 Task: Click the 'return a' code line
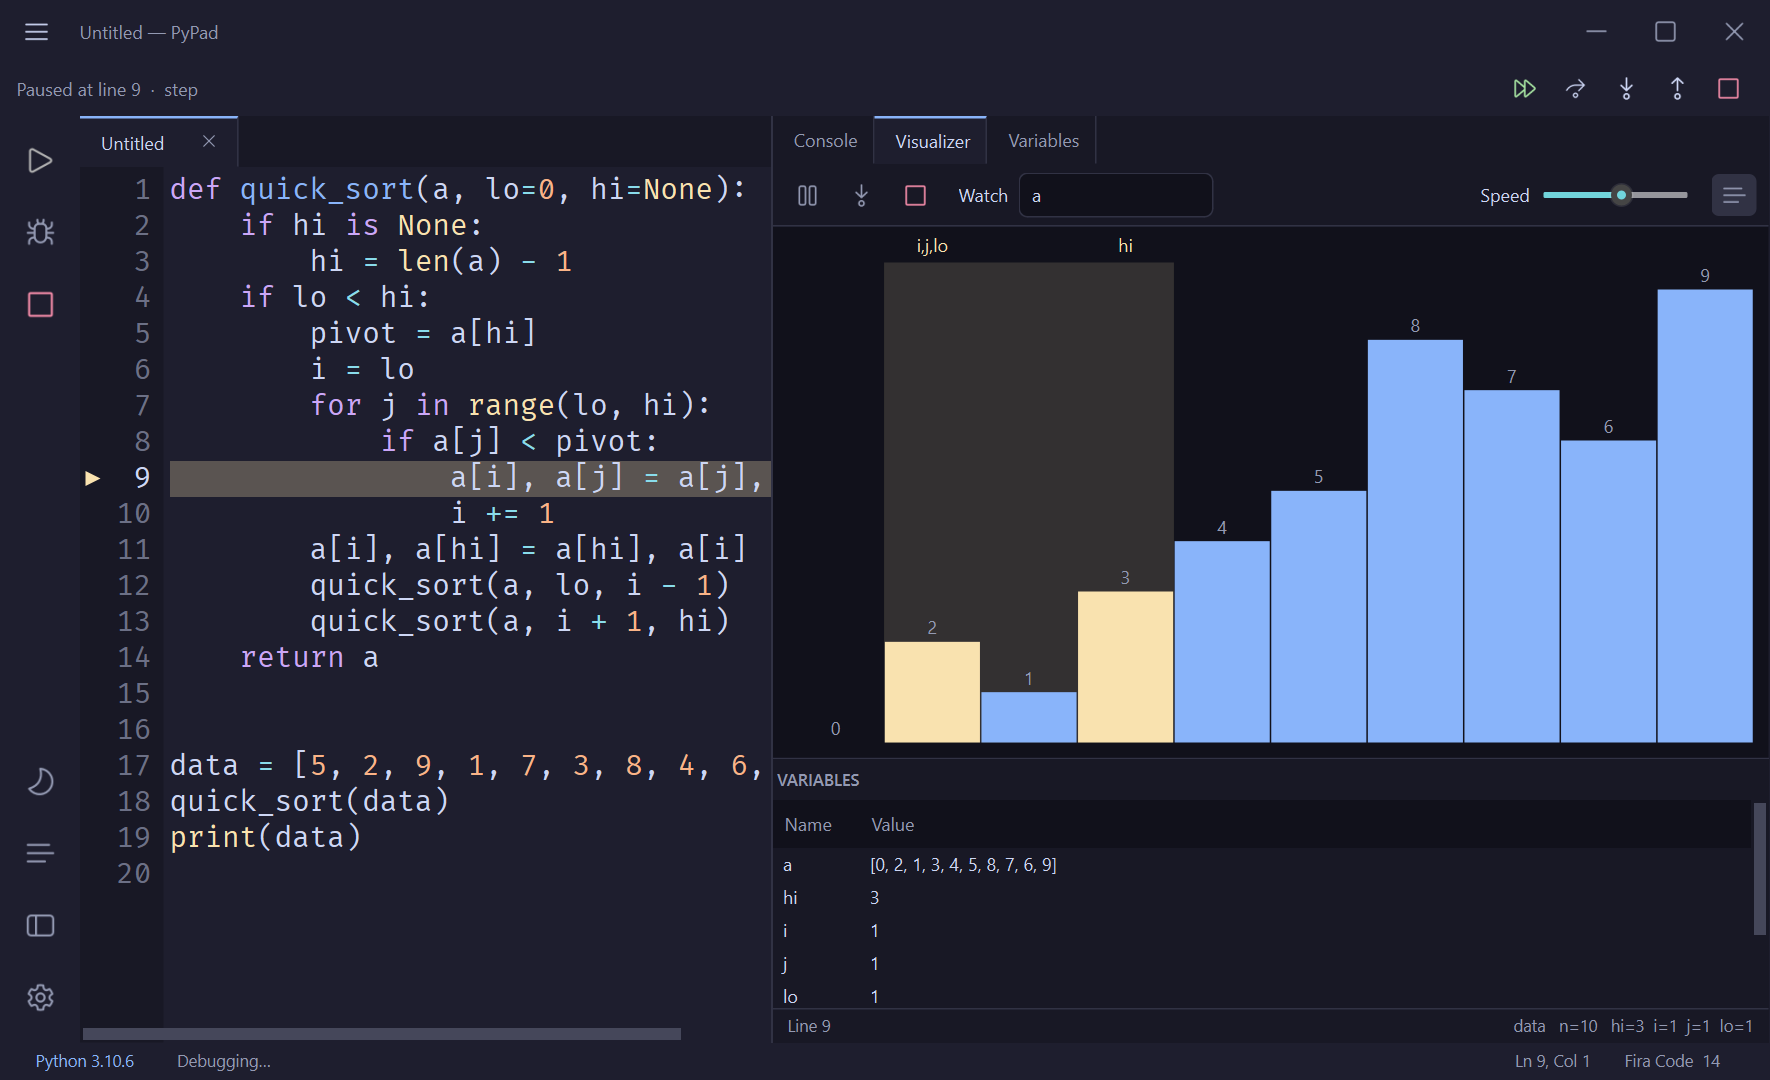[x=309, y=657]
